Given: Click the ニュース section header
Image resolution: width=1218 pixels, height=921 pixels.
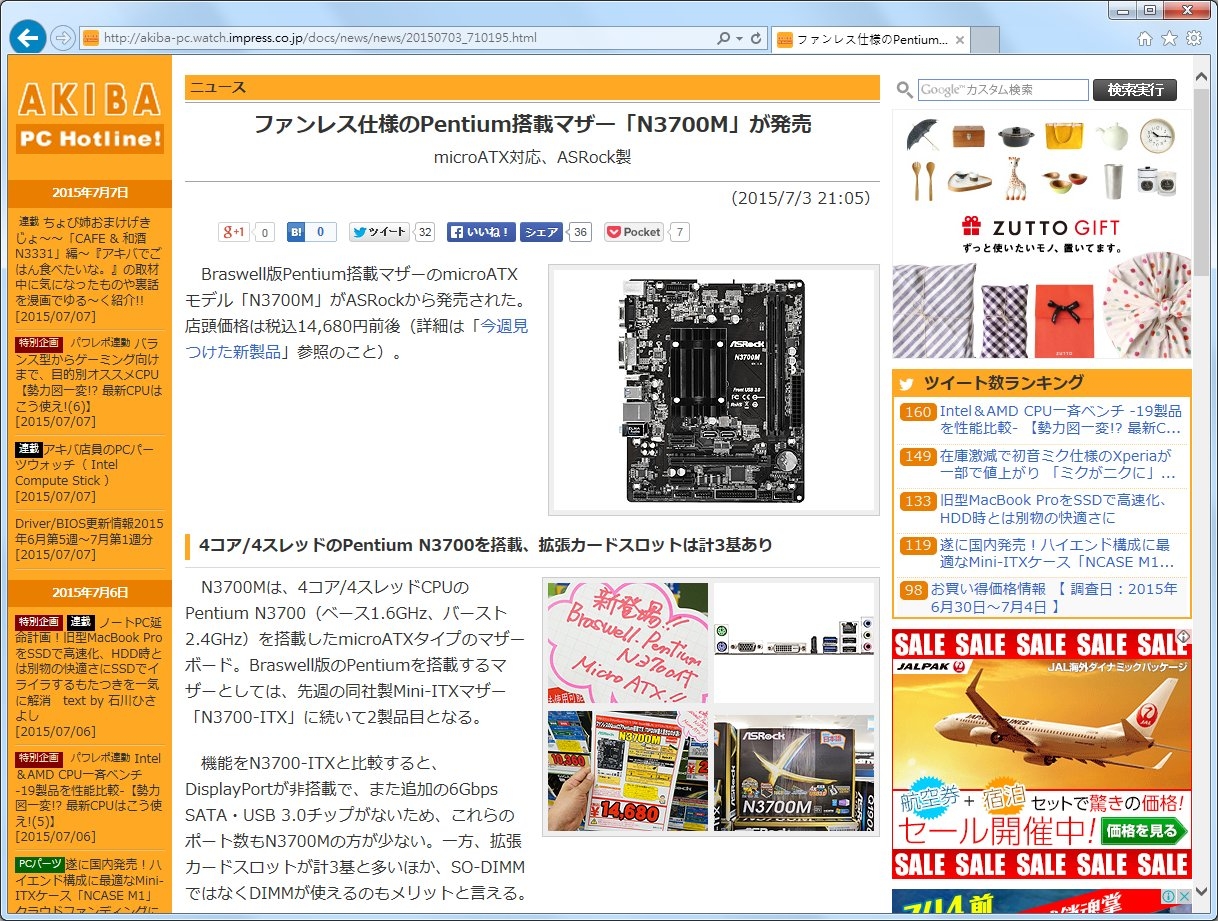Looking at the screenshot, I should [x=532, y=87].
